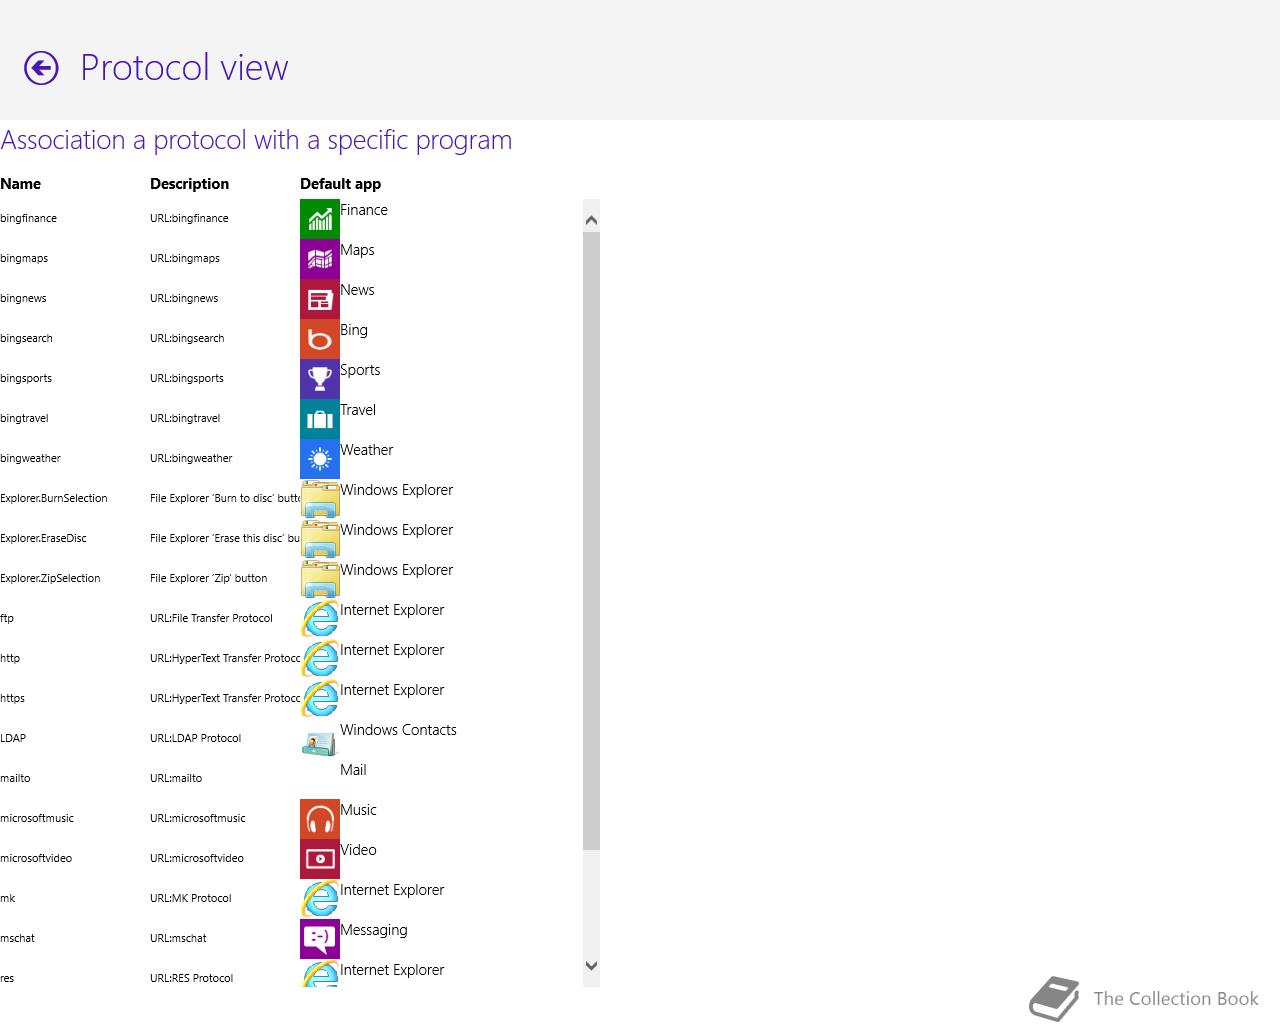Click the Protocol view page title
The width and height of the screenshot is (1280, 1024).
184,68
